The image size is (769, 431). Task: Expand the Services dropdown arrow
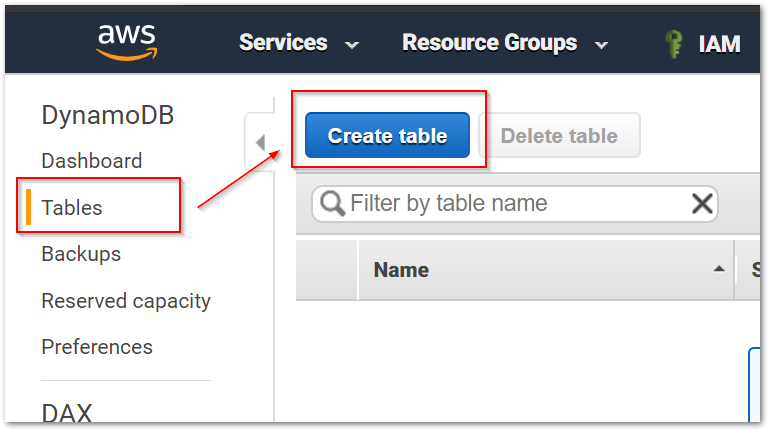[x=351, y=45]
